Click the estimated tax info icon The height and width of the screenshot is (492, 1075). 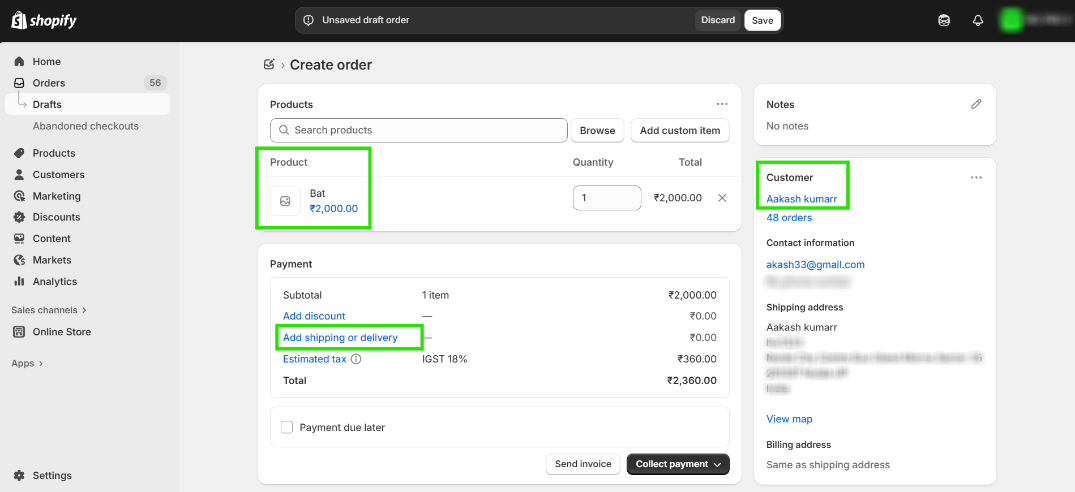click(357, 359)
